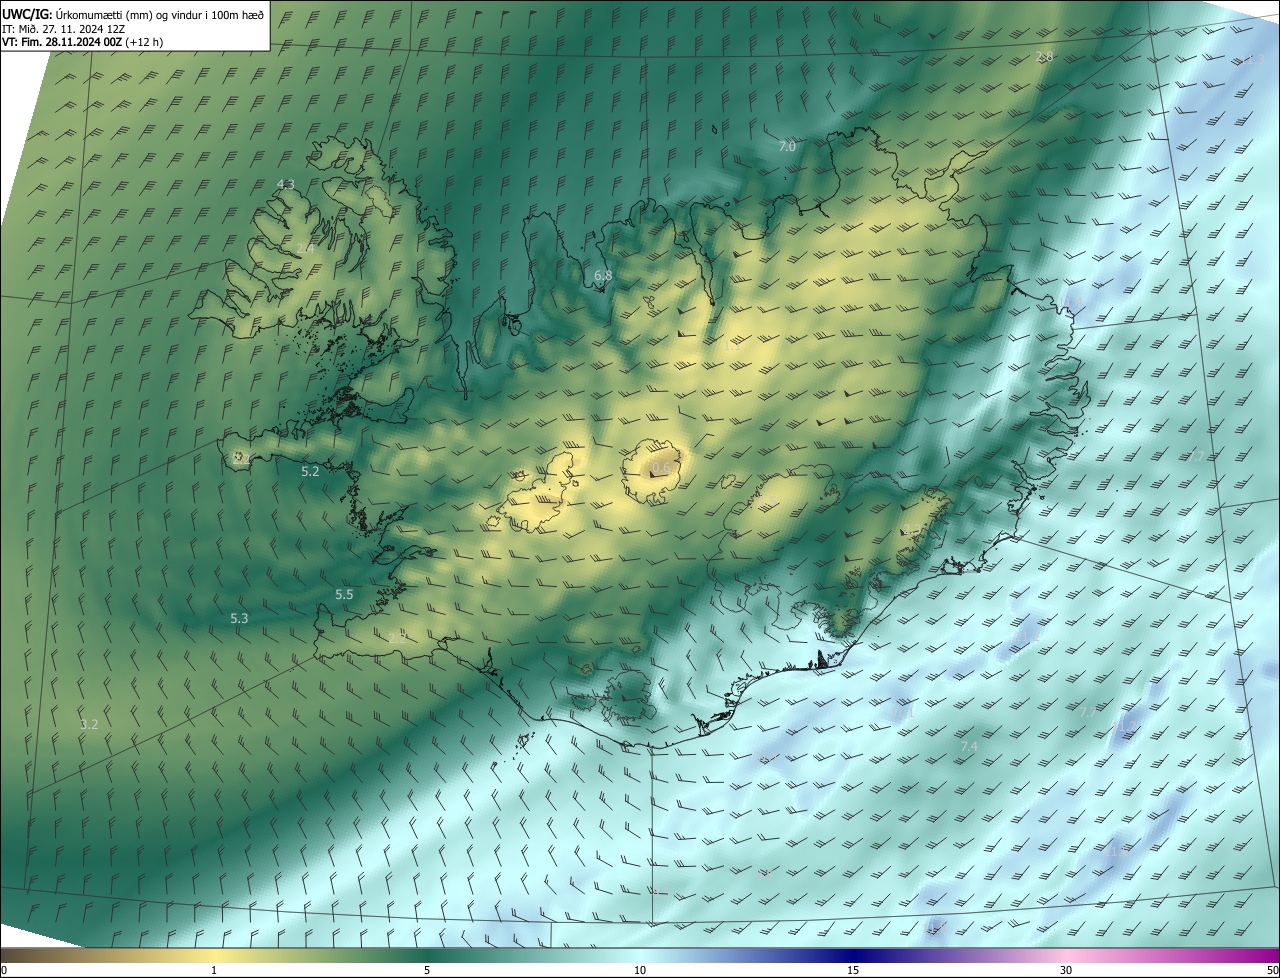
Task: Select the 4.3 value over the Westfjords
Action: (x=285, y=184)
